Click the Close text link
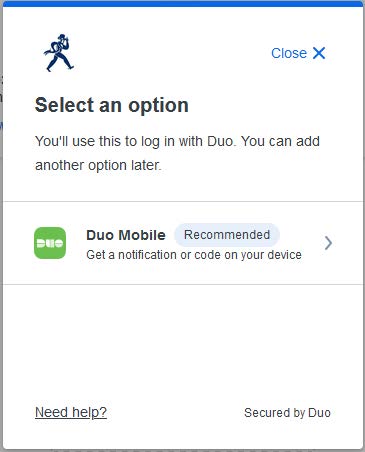The height and width of the screenshot is (452, 365). 289,53
